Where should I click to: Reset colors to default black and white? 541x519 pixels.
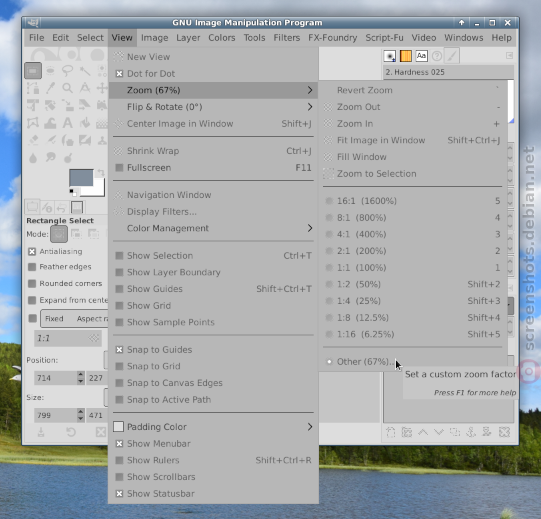pyautogui.click(x=72, y=192)
